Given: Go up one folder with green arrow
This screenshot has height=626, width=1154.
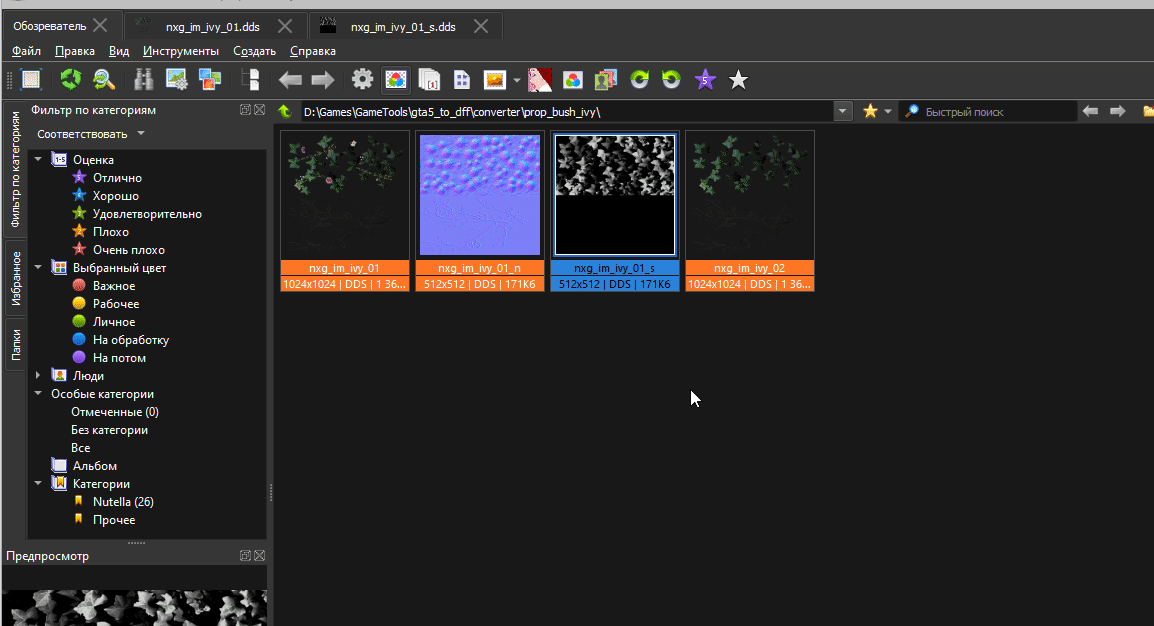Looking at the screenshot, I should (x=285, y=111).
